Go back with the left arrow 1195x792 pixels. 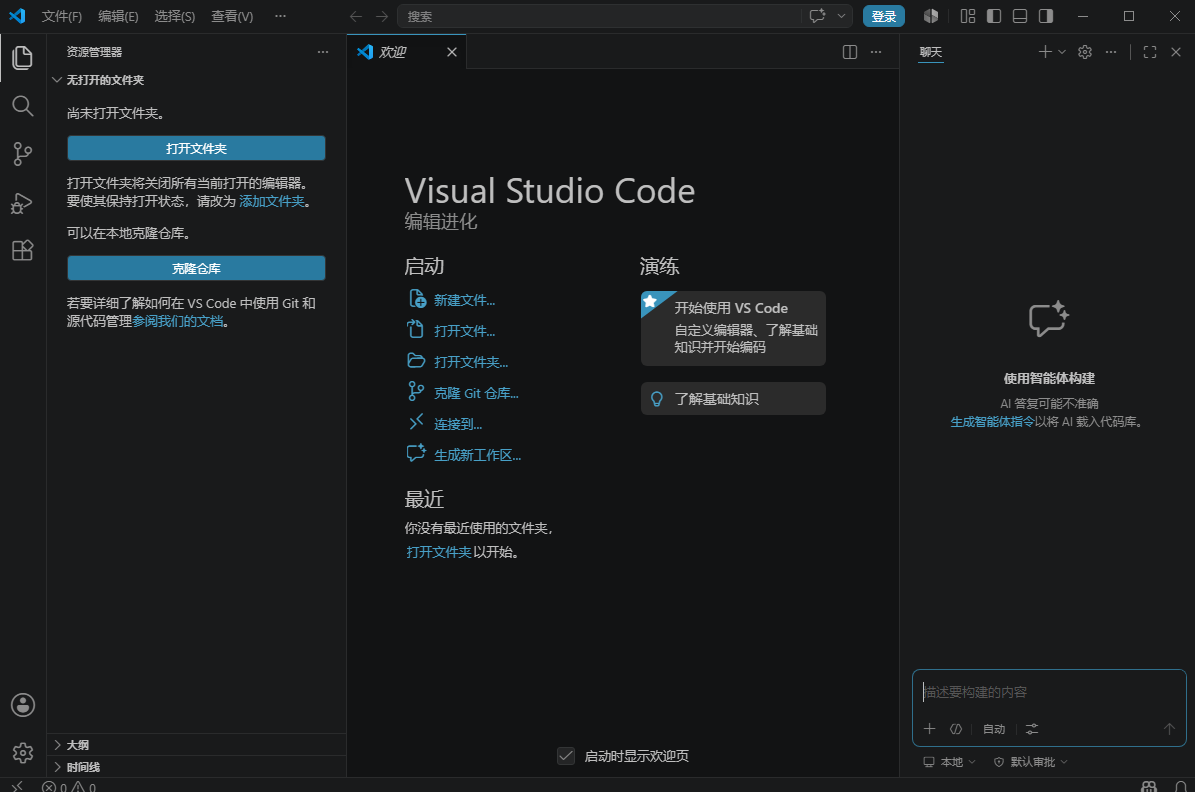(x=355, y=16)
